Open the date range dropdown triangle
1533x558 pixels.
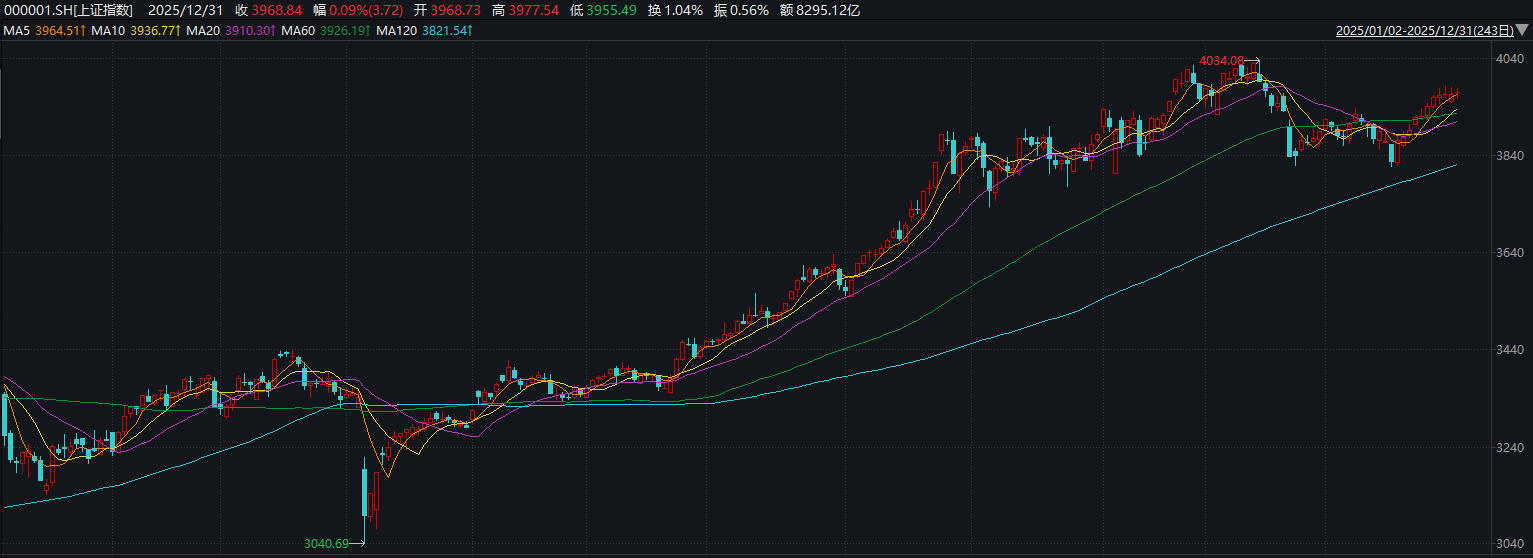coord(1523,32)
